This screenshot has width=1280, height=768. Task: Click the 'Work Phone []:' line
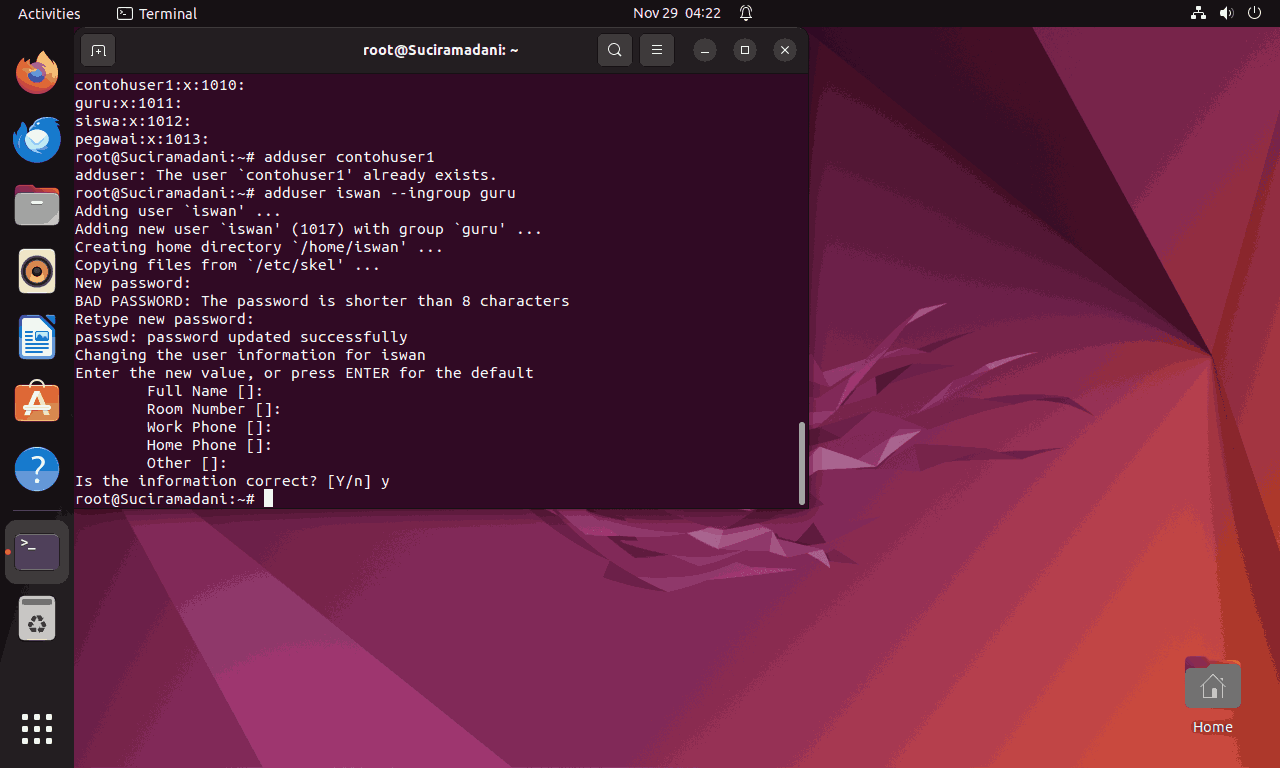(x=209, y=427)
